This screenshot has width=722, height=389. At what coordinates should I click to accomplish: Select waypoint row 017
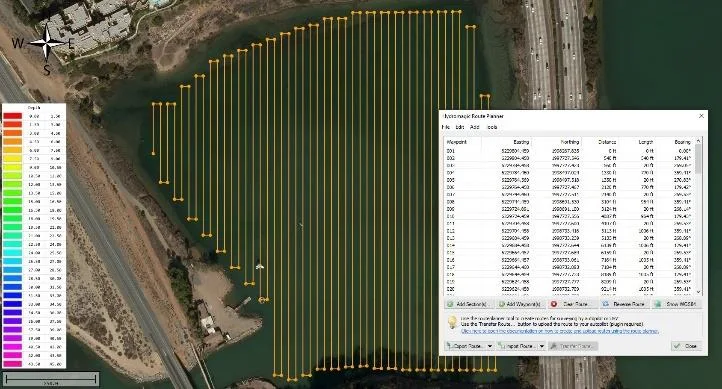click(569, 267)
